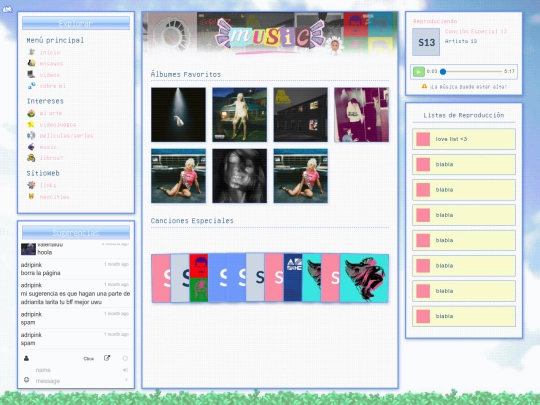
Task: Click the Artista 13 text
Action: (x=461, y=41)
